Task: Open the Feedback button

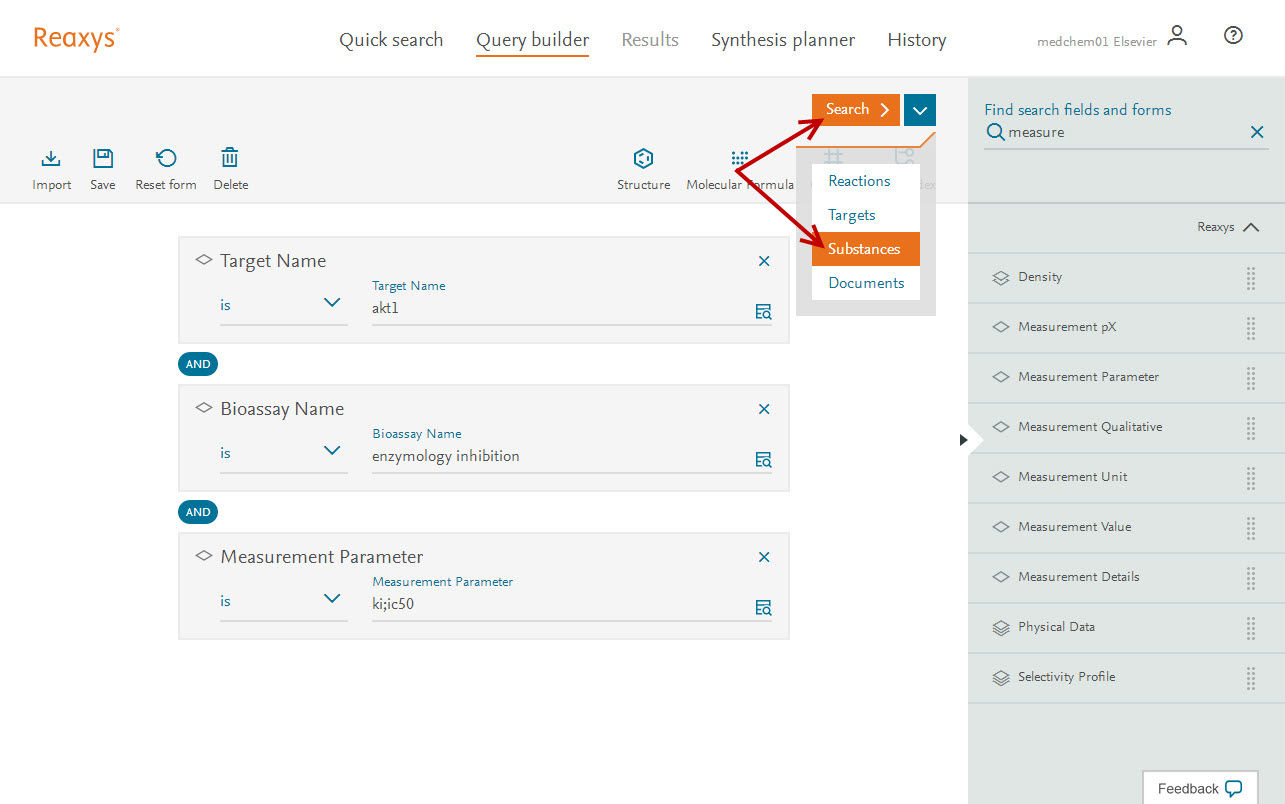Action: [1199, 788]
